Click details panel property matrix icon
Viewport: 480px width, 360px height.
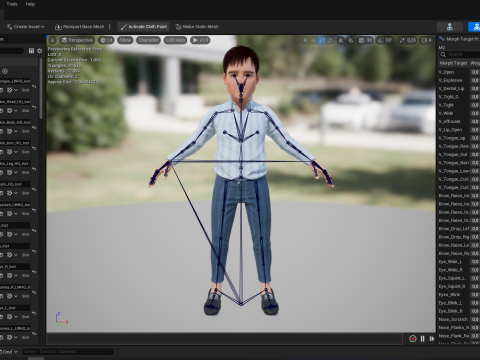coord(31,51)
